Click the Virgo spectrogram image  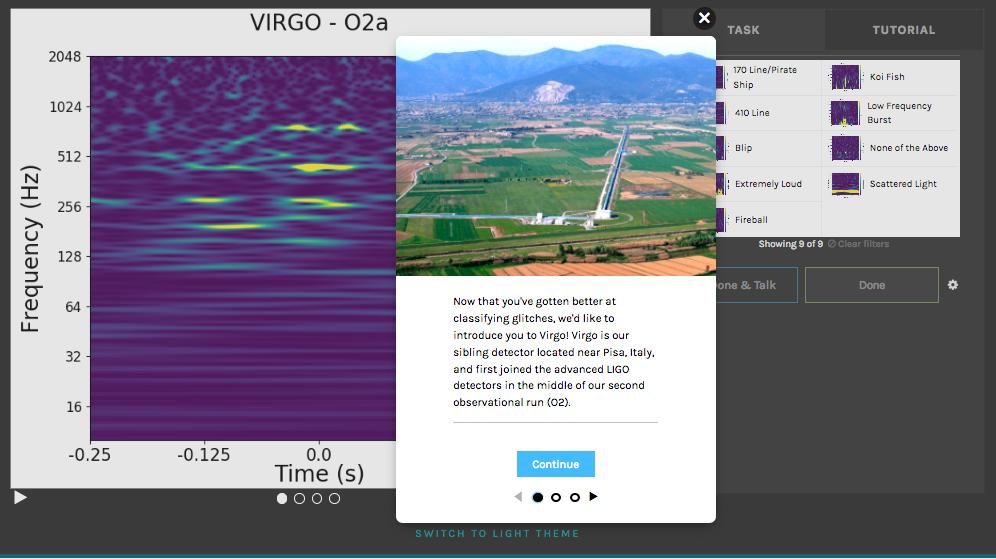203,248
